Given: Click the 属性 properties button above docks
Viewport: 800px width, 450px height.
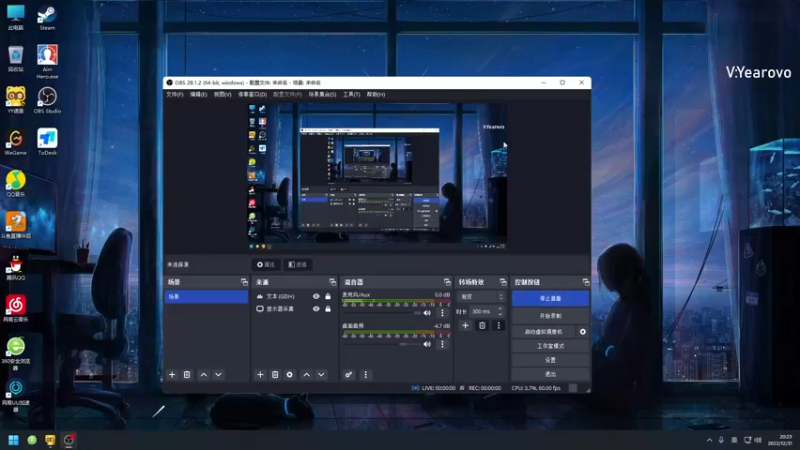Looking at the screenshot, I should point(266,264).
